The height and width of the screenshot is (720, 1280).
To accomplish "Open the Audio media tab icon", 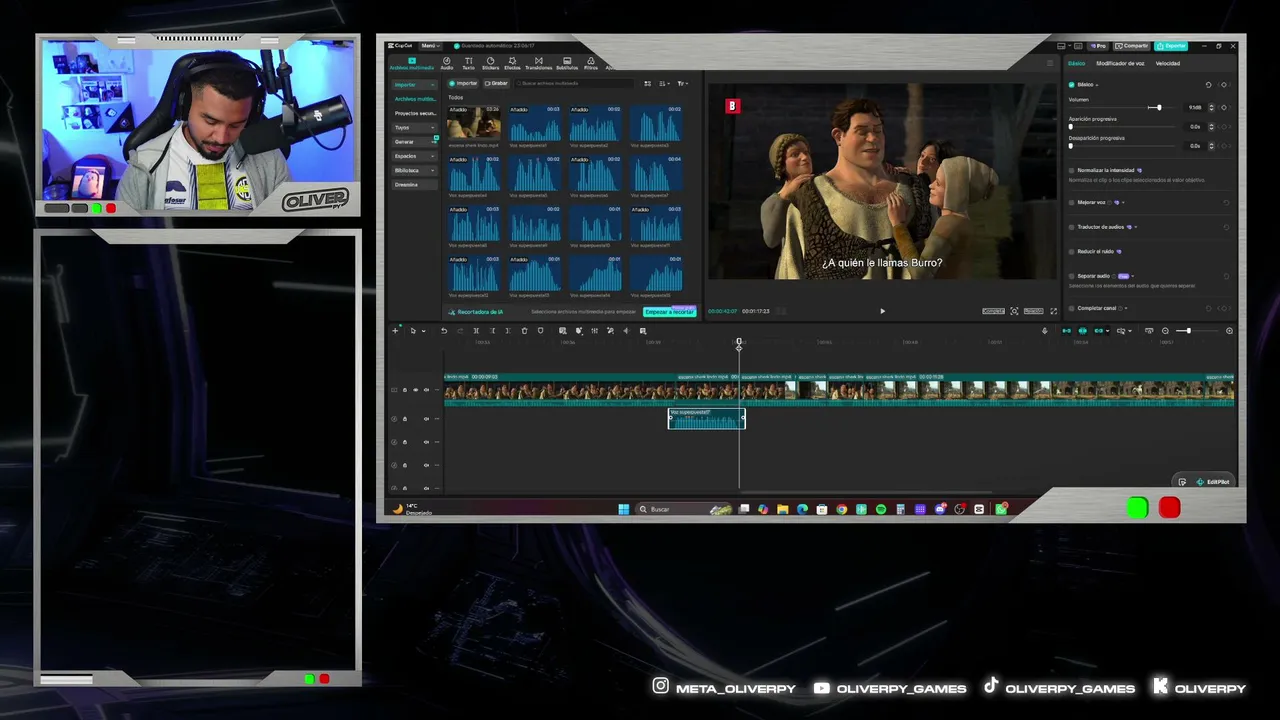I will pos(447,63).
